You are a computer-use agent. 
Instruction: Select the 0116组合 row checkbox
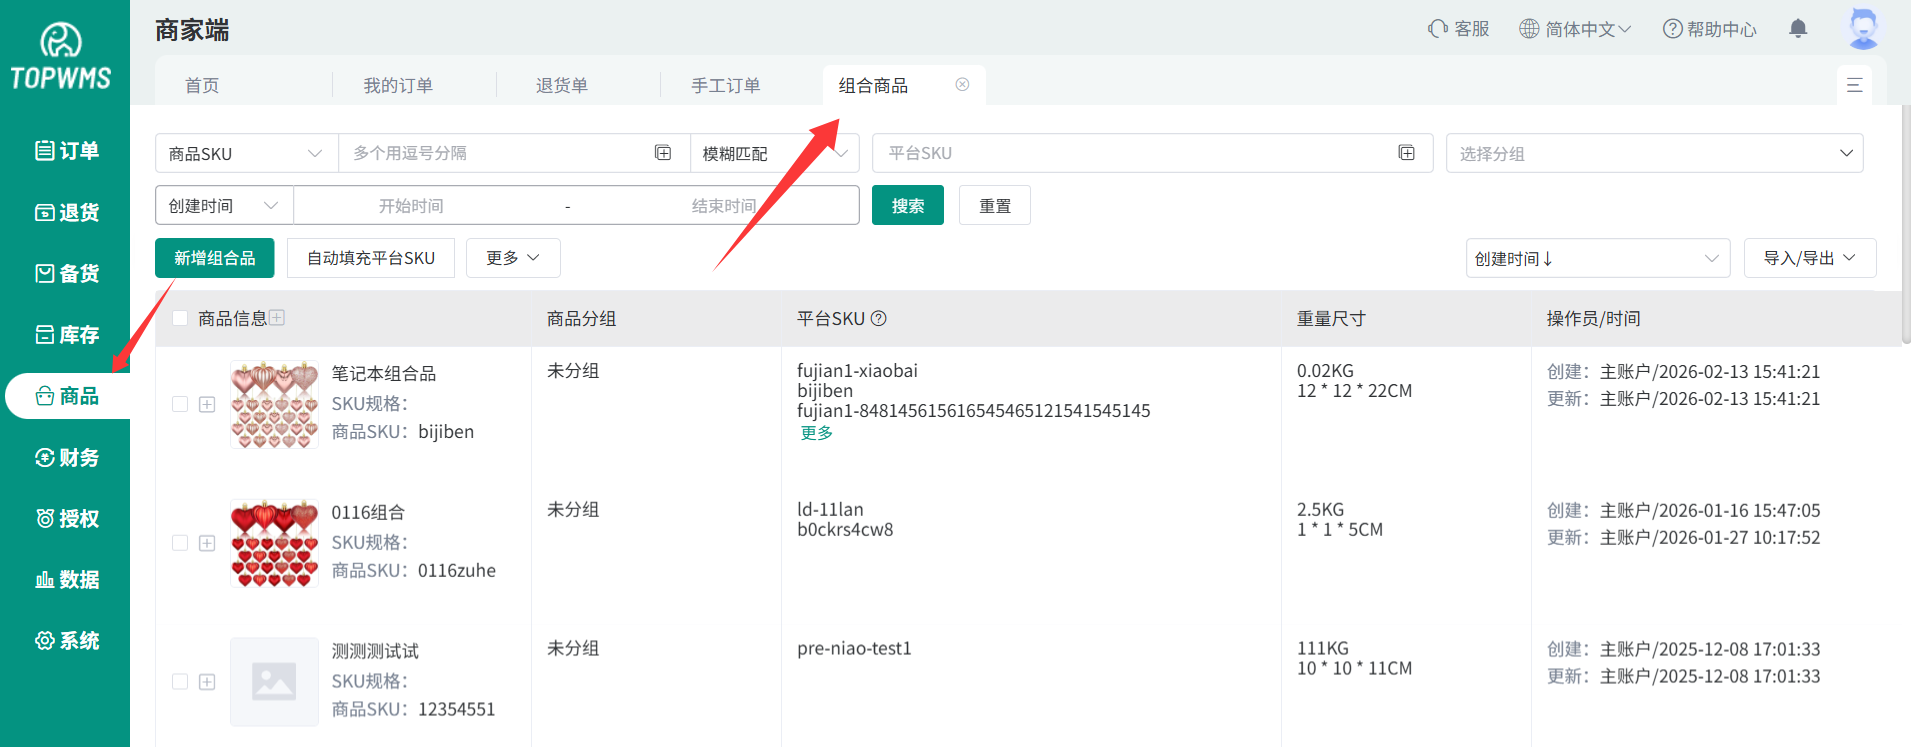point(180,543)
